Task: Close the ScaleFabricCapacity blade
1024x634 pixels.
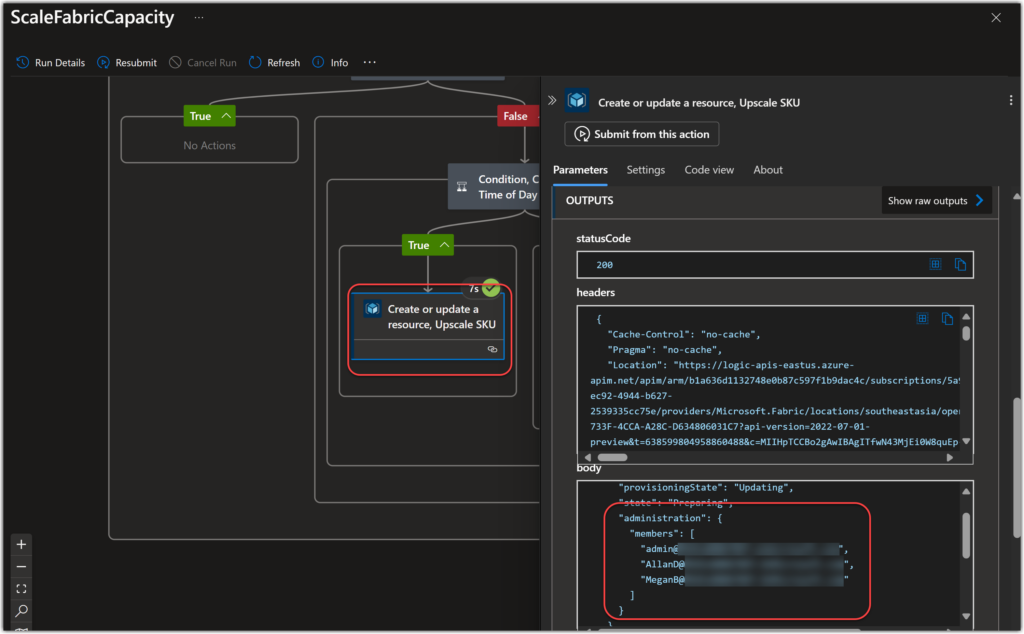Action: (x=996, y=18)
